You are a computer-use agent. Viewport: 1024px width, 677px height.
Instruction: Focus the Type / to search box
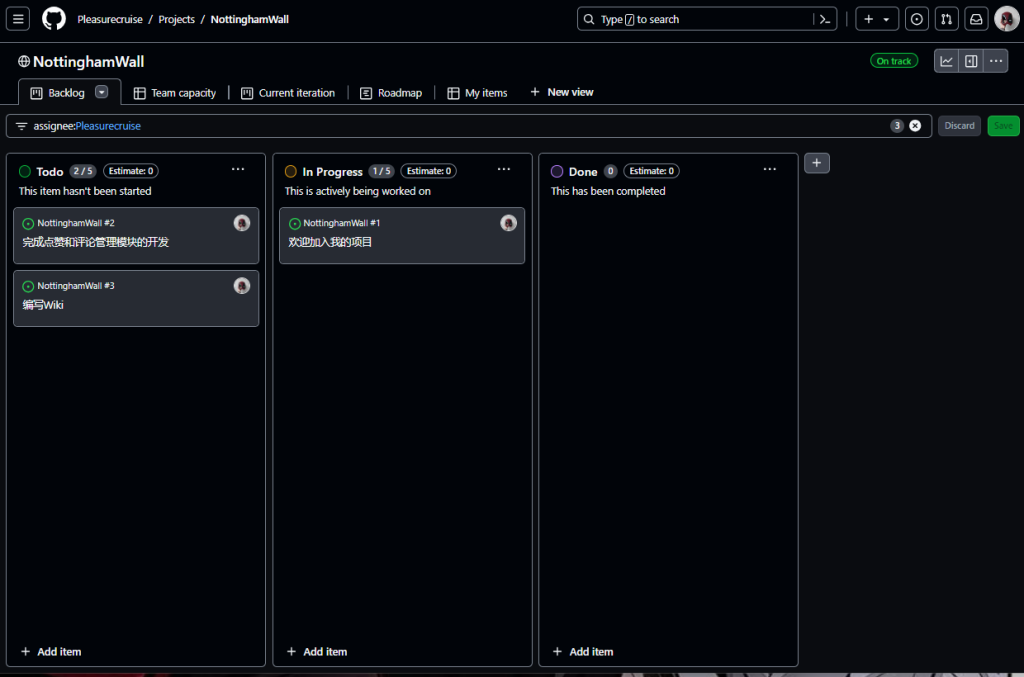click(707, 20)
